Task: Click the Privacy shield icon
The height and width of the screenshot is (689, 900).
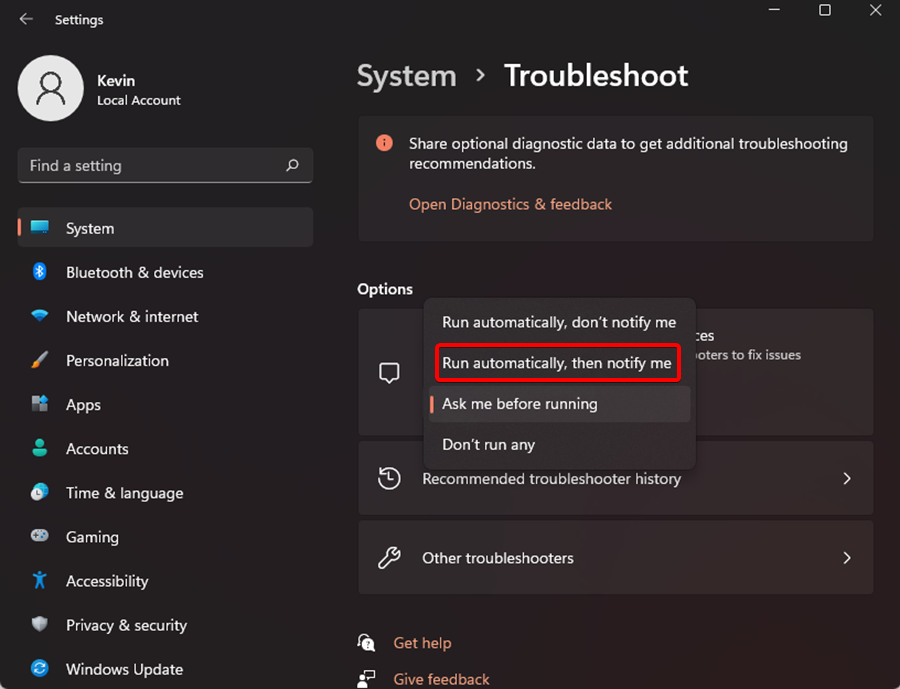Action: pyautogui.click(x=40, y=624)
